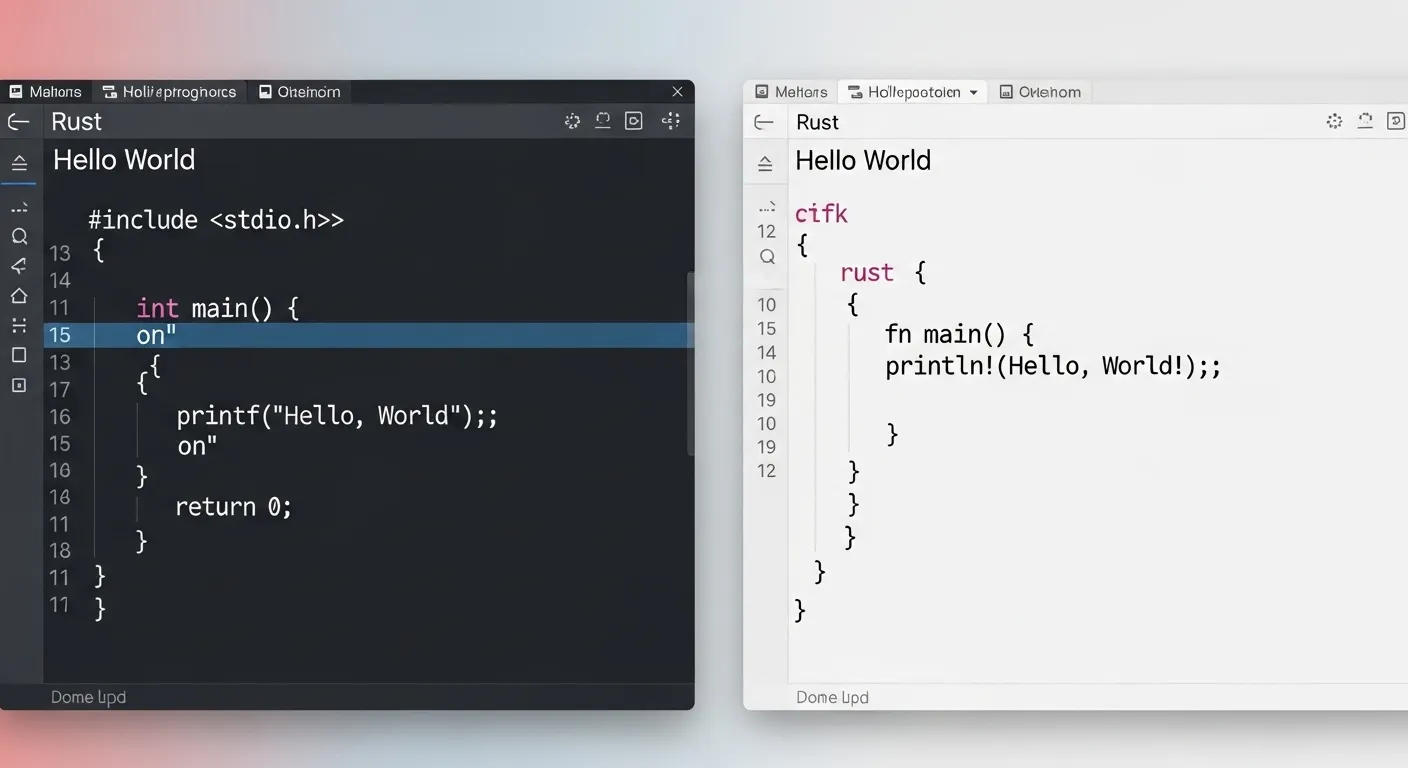Switch to the Oheinorn tab in the dark window
1408x768 pixels.
click(x=299, y=91)
